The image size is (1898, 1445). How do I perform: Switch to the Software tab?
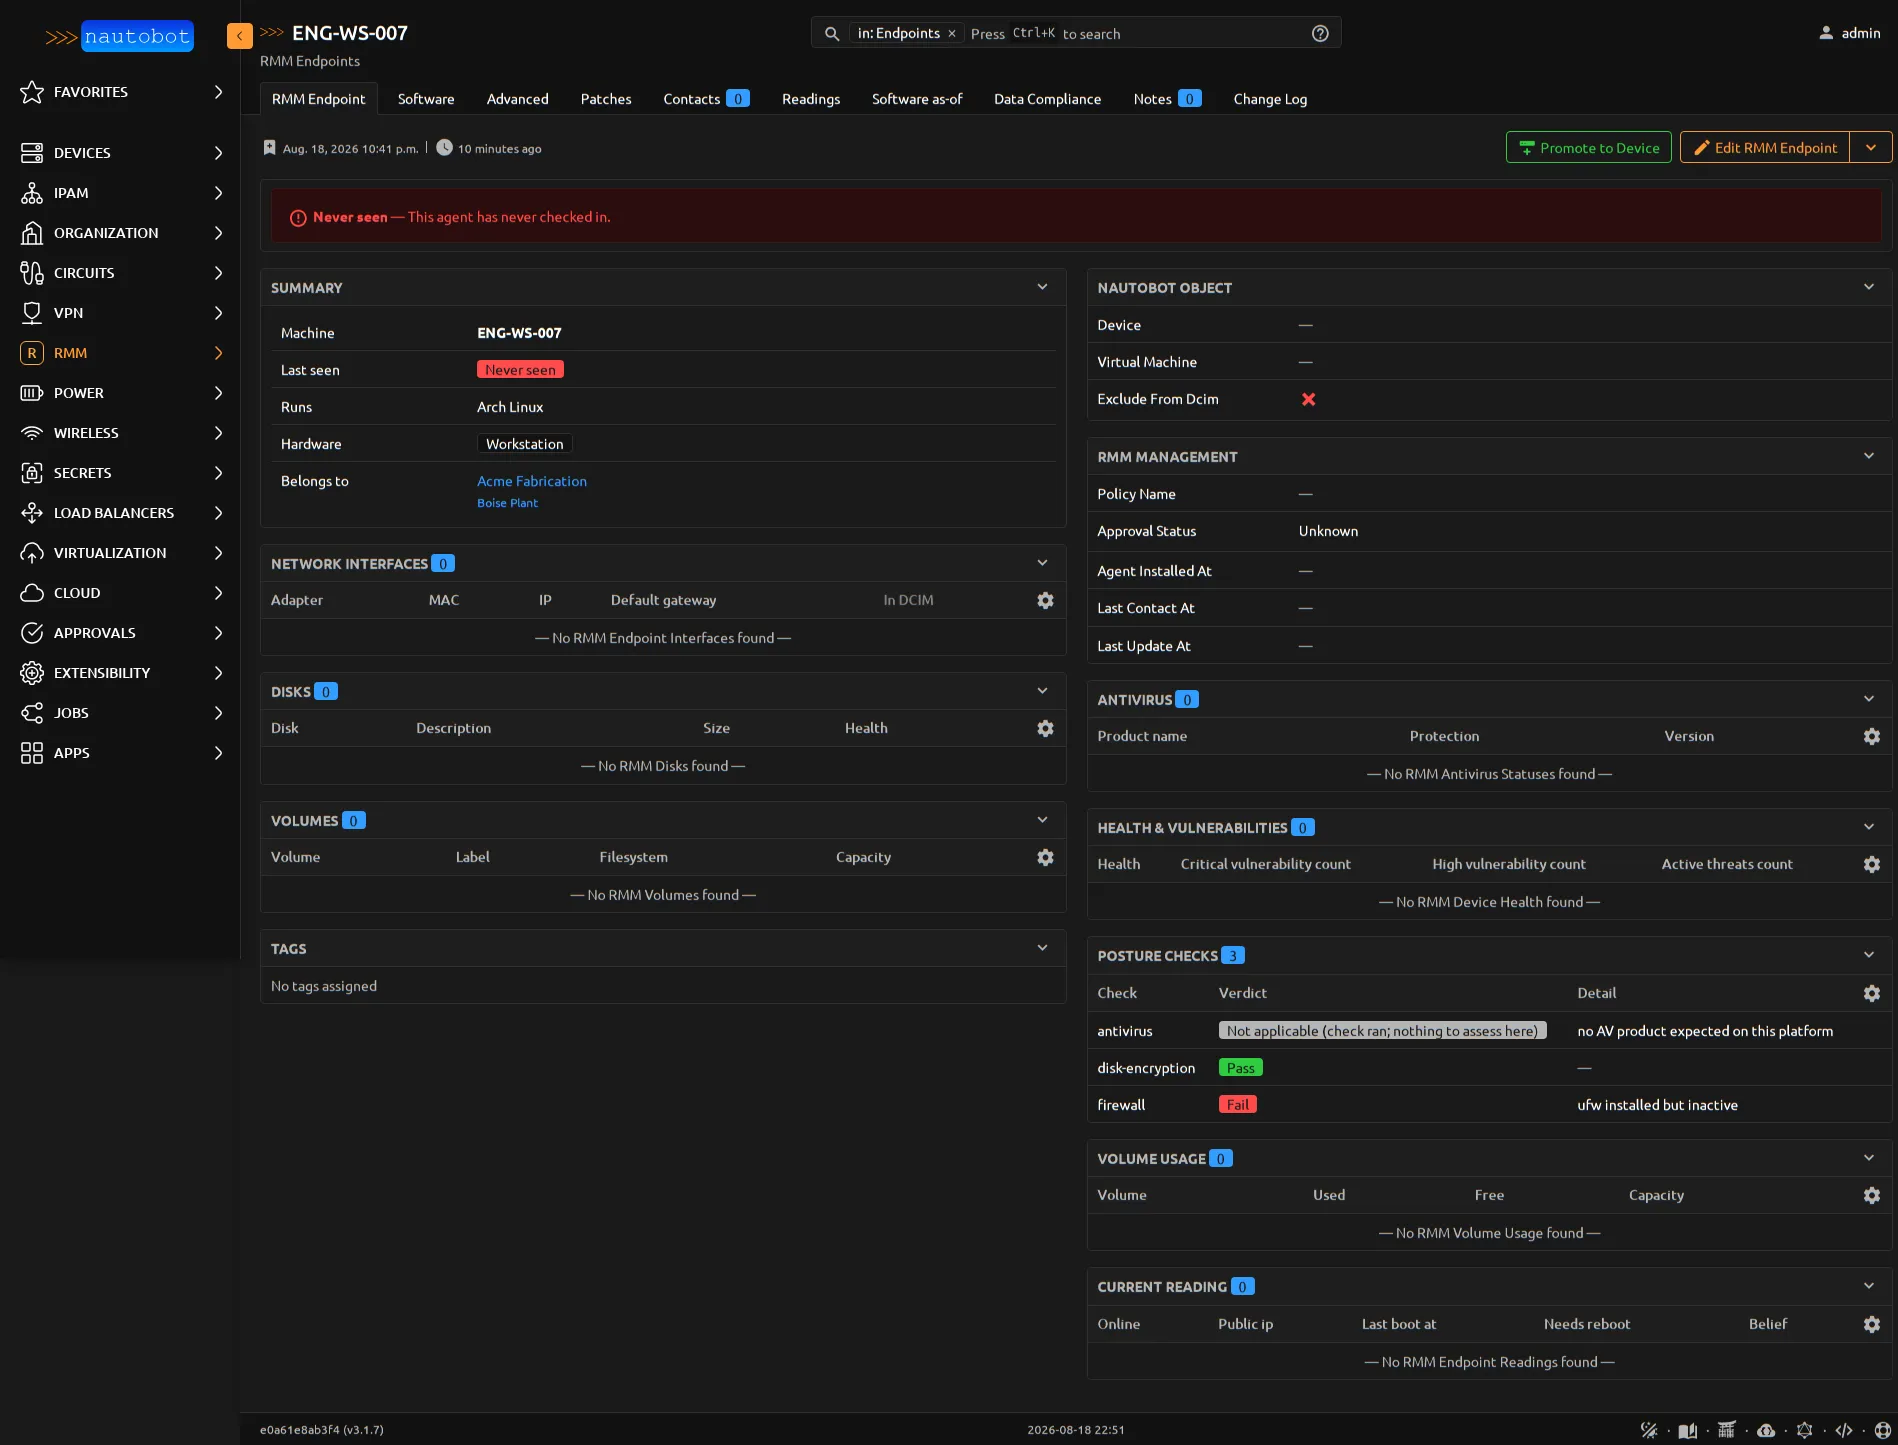[x=426, y=99]
